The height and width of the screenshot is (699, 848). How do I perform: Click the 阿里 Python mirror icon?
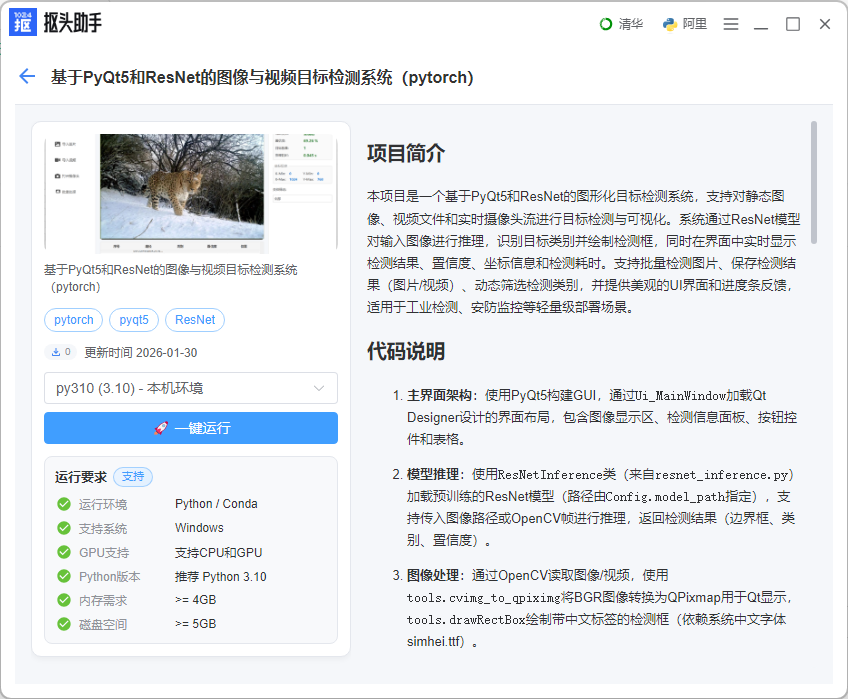(670, 24)
